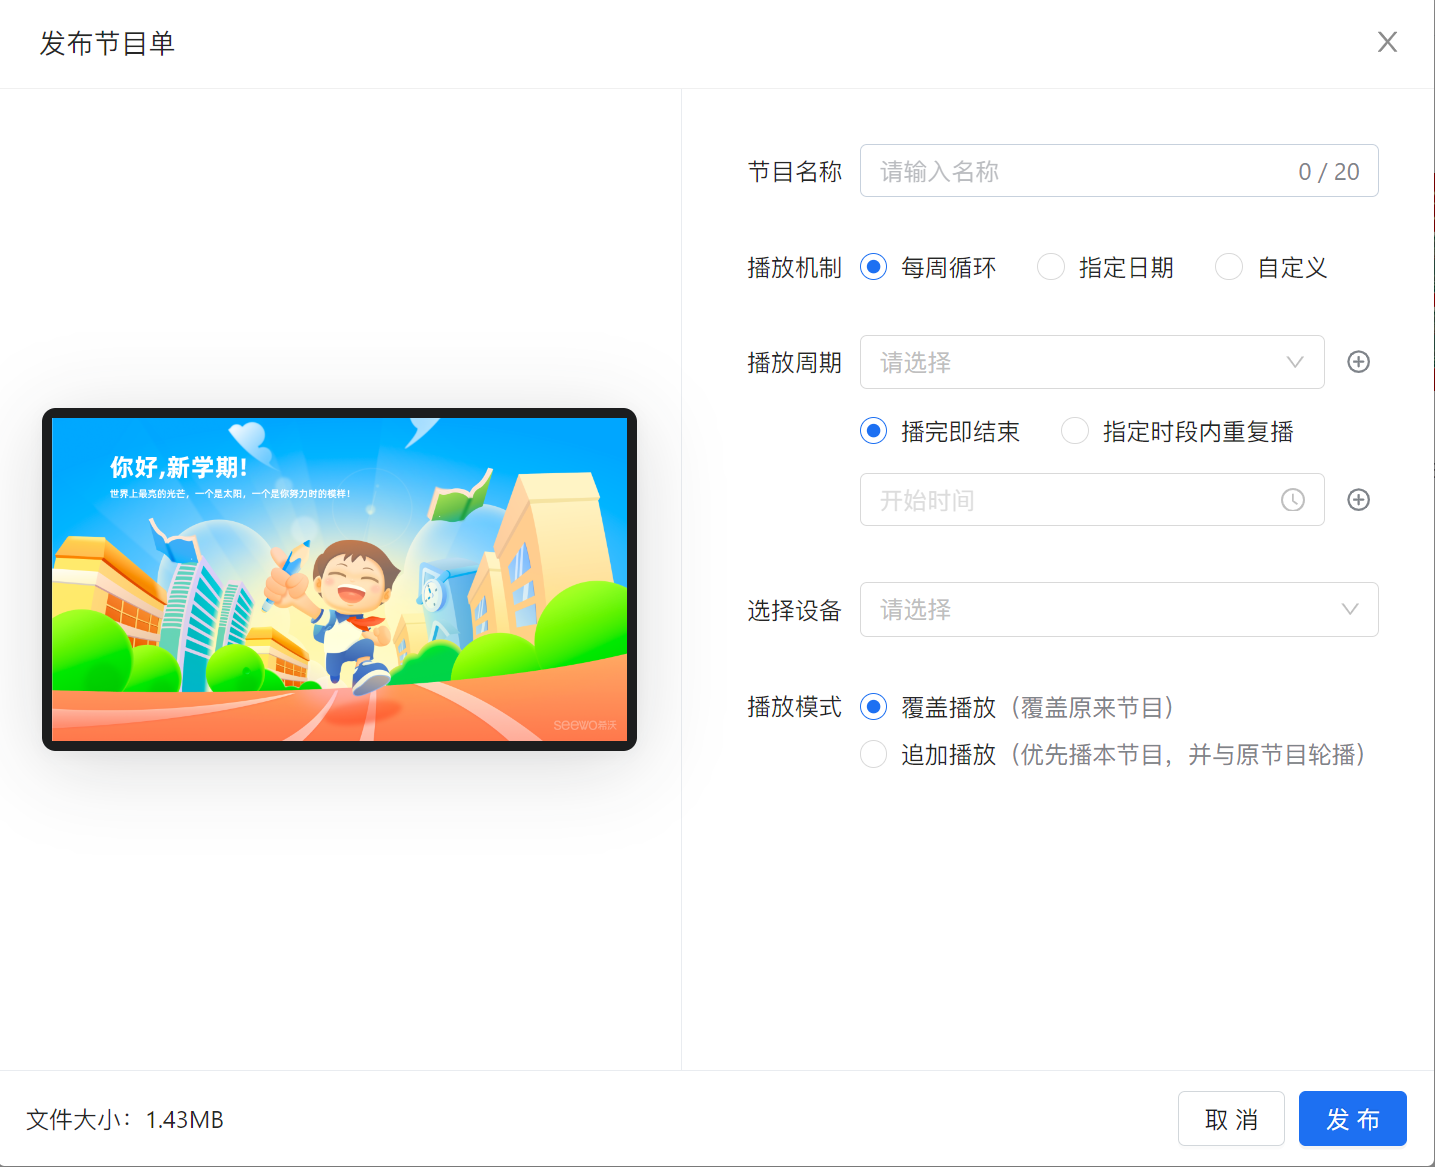This screenshot has width=1435, height=1167.
Task: Click the 开始时间 time field
Action: tap(1092, 500)
